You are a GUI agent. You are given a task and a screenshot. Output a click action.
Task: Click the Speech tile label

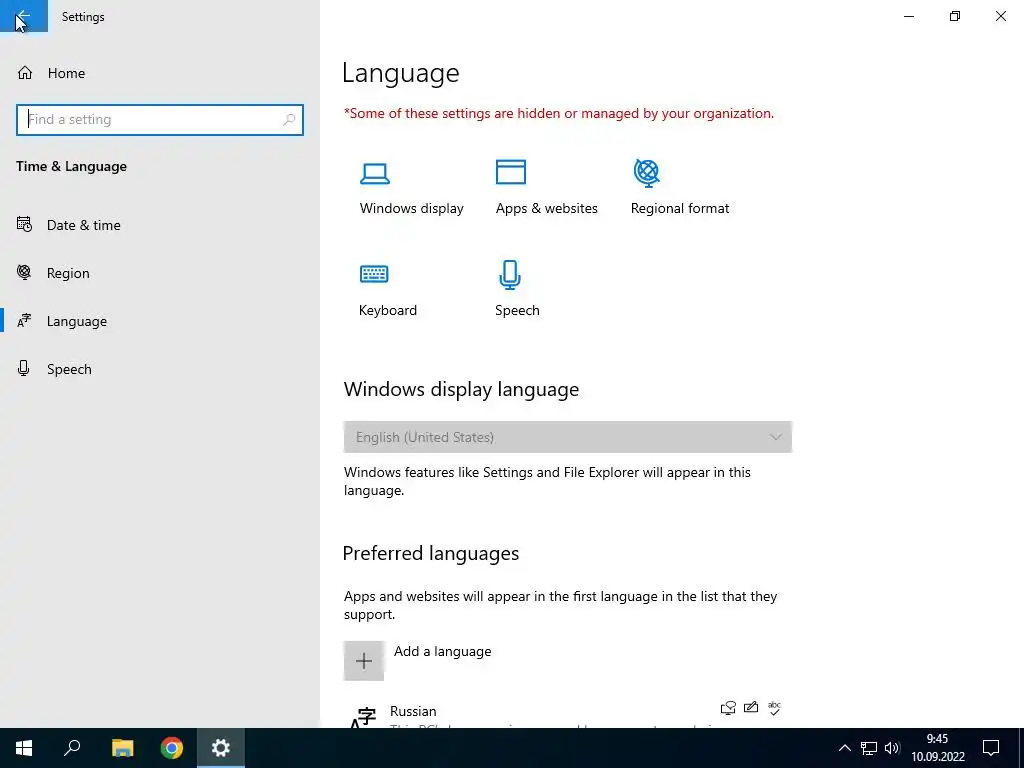click(x=517, y=310)
